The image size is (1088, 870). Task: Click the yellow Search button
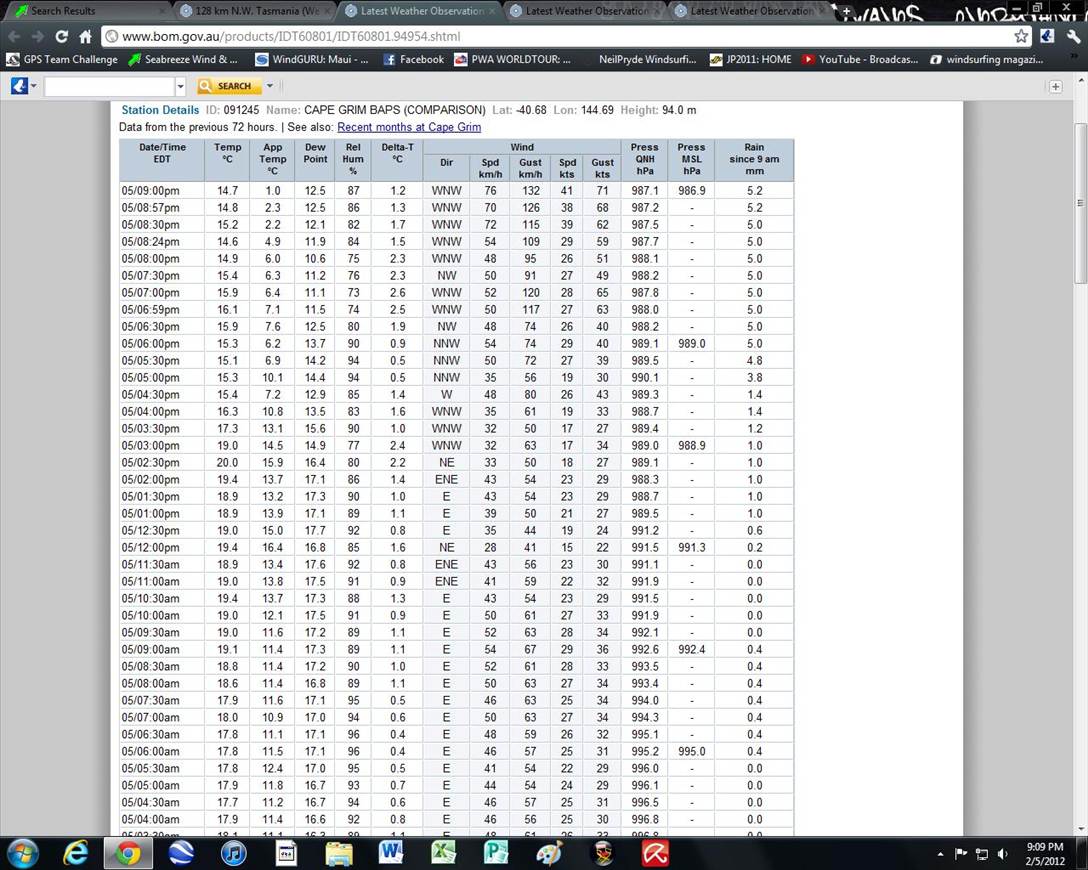(x=229, y=86)
